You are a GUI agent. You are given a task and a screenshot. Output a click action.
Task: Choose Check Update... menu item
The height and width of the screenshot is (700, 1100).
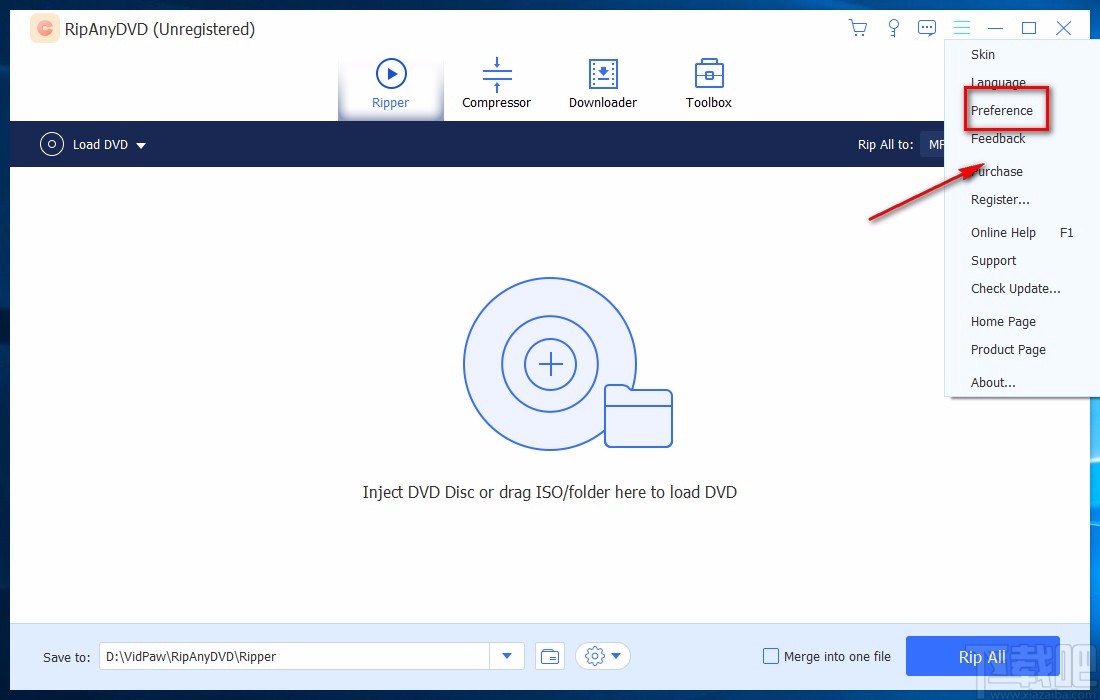pos(1016,289)
